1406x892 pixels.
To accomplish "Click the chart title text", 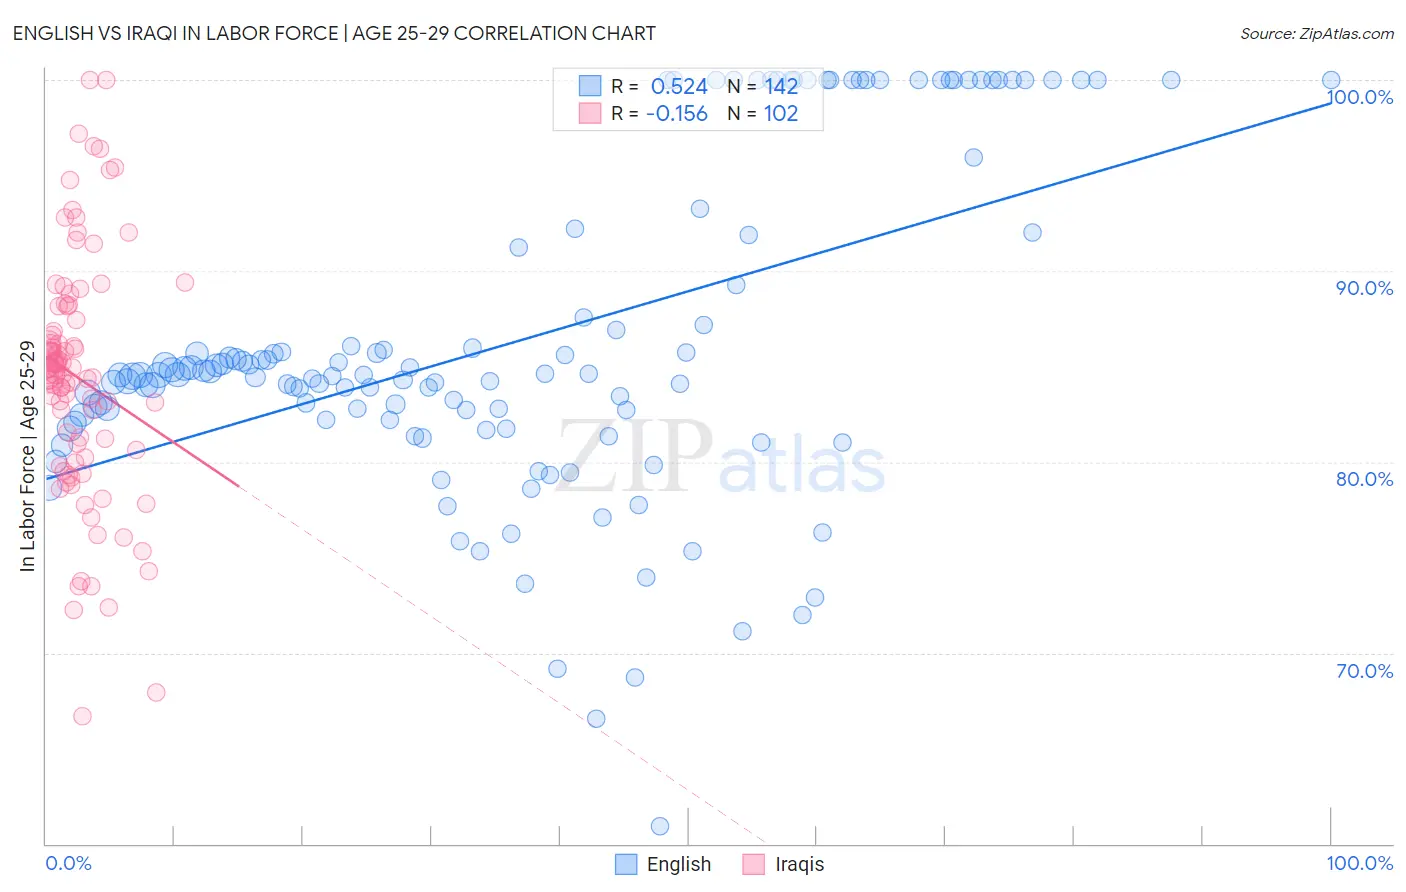I will click(x=334, y=33).
